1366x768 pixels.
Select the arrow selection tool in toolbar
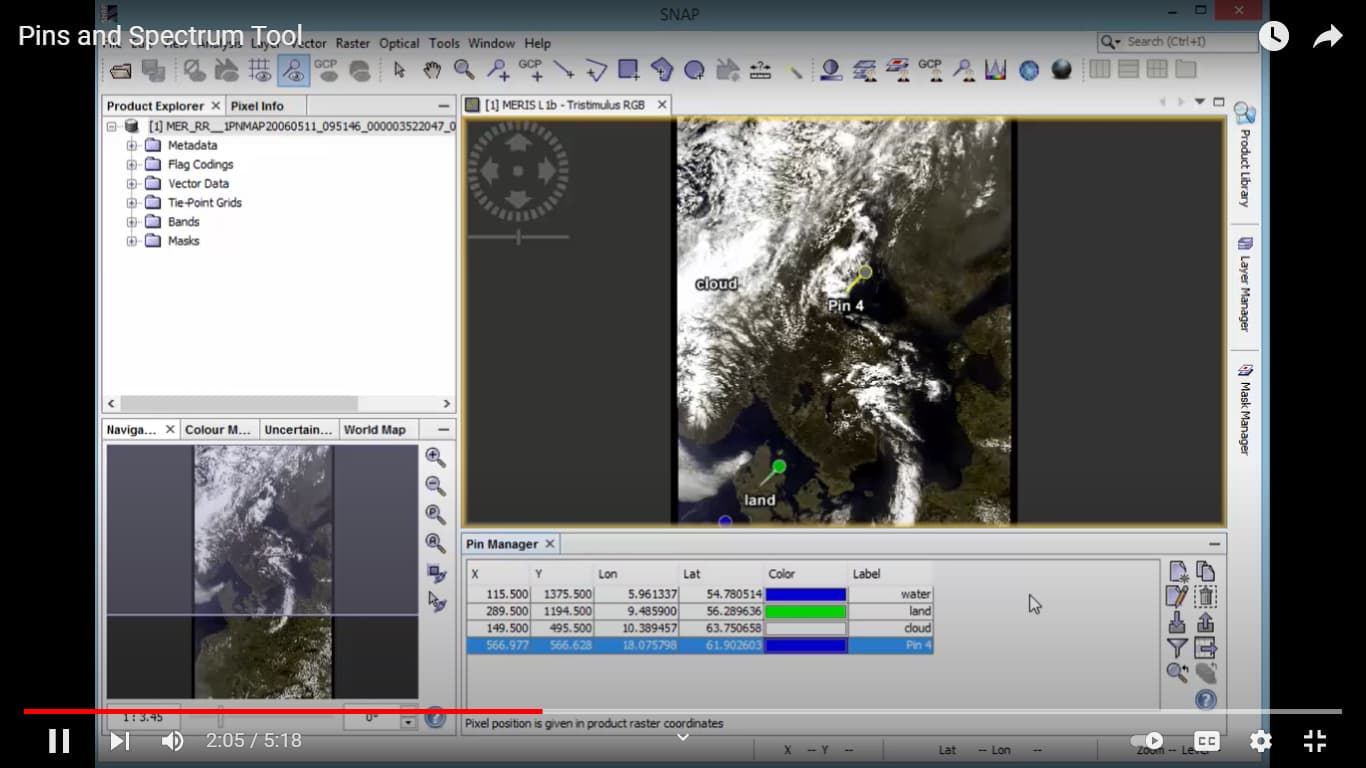click(x=400, y=69)
